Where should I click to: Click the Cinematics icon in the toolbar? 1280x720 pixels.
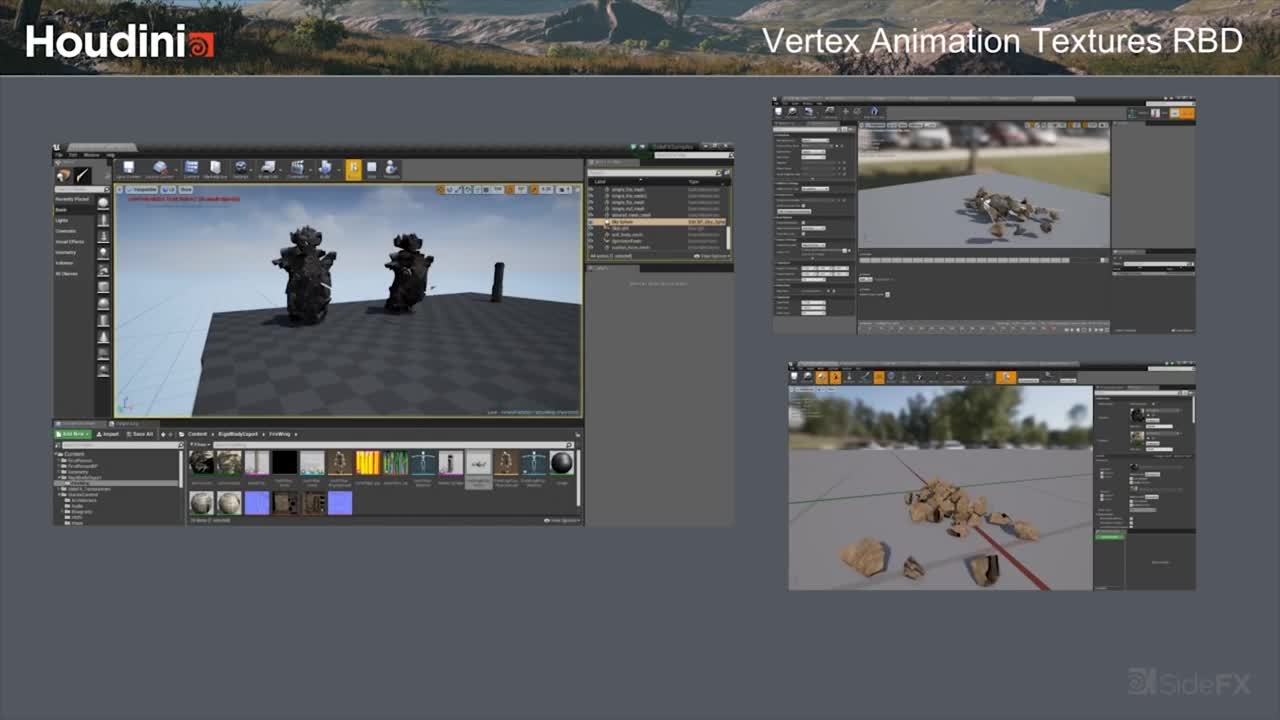pos(298,169)
